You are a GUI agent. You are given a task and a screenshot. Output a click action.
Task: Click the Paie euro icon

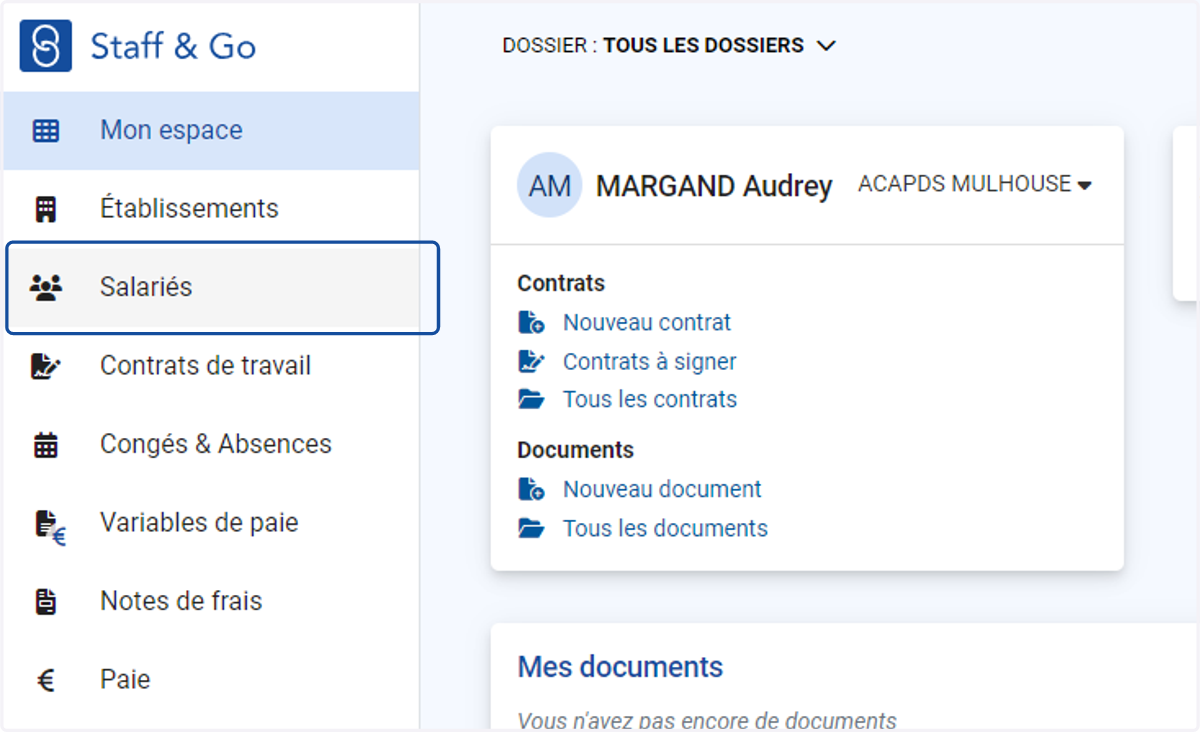[x=46, y=681]
